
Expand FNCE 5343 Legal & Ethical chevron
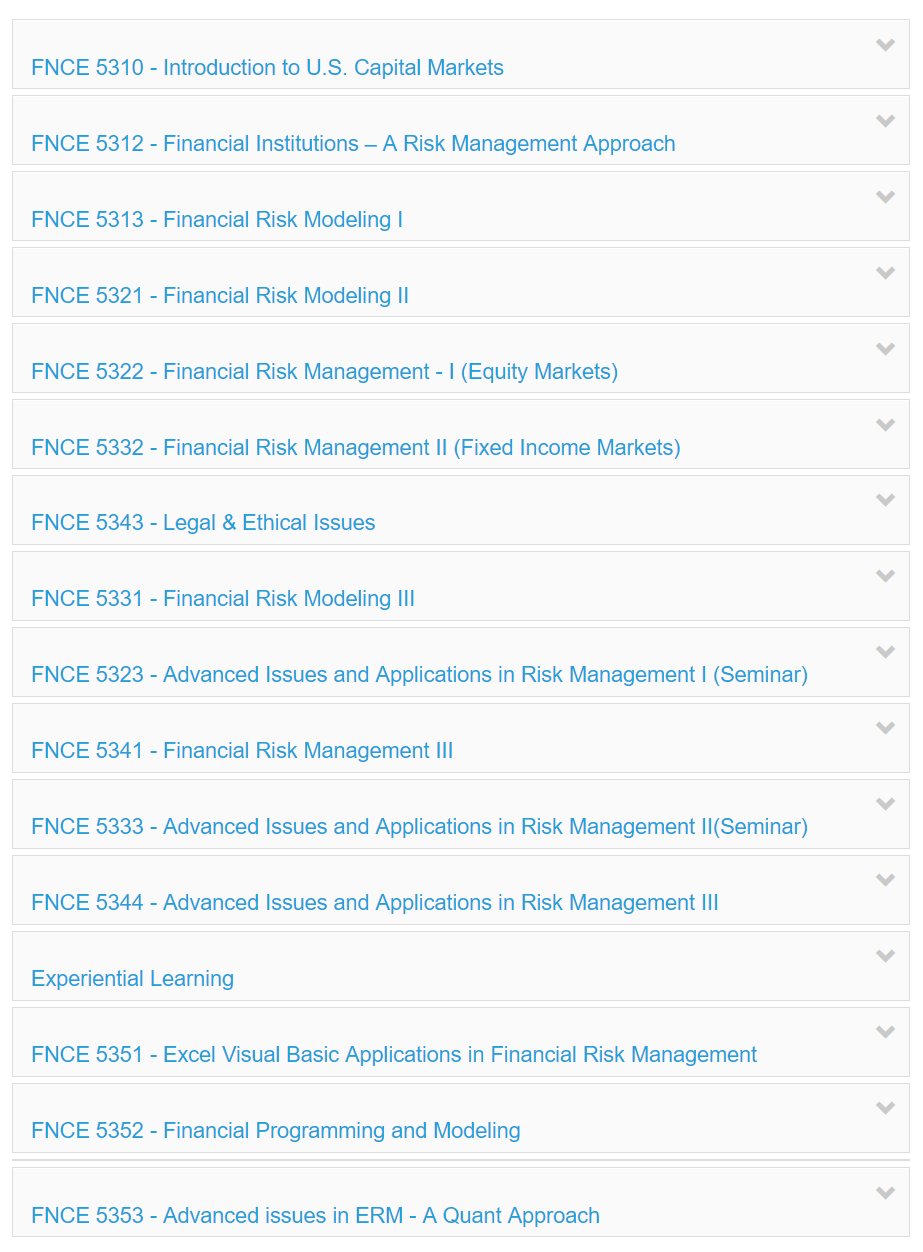885,500
